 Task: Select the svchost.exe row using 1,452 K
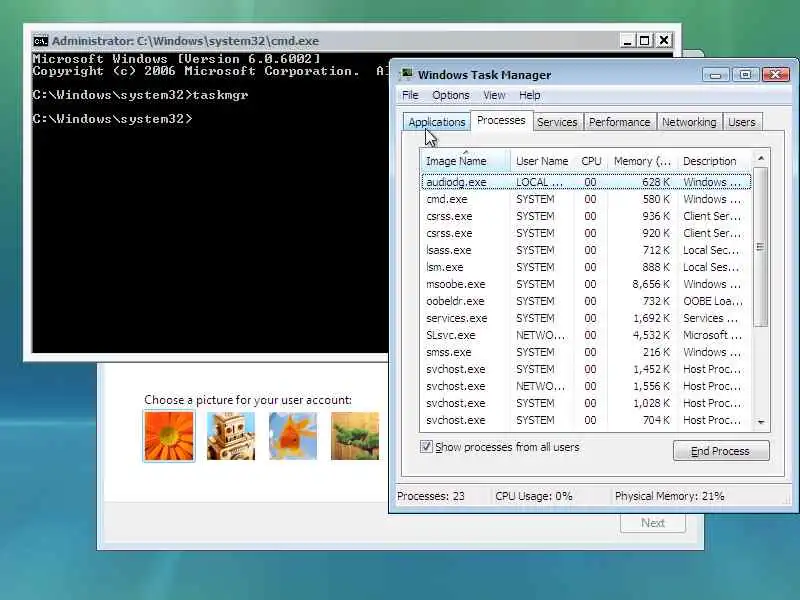pos(586,369)
